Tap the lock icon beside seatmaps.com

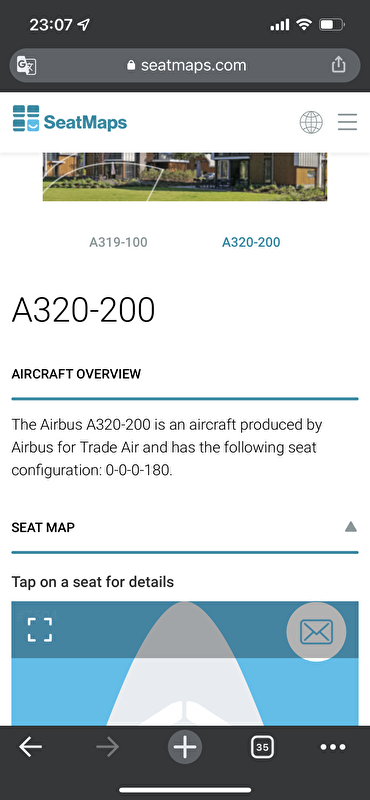pos(131,65)
